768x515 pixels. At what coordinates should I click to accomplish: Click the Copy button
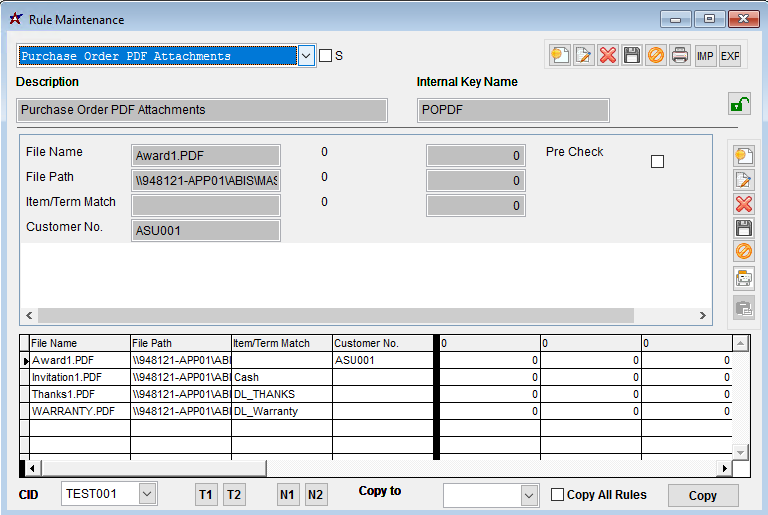pyautogui.click(x=703, y=495)
